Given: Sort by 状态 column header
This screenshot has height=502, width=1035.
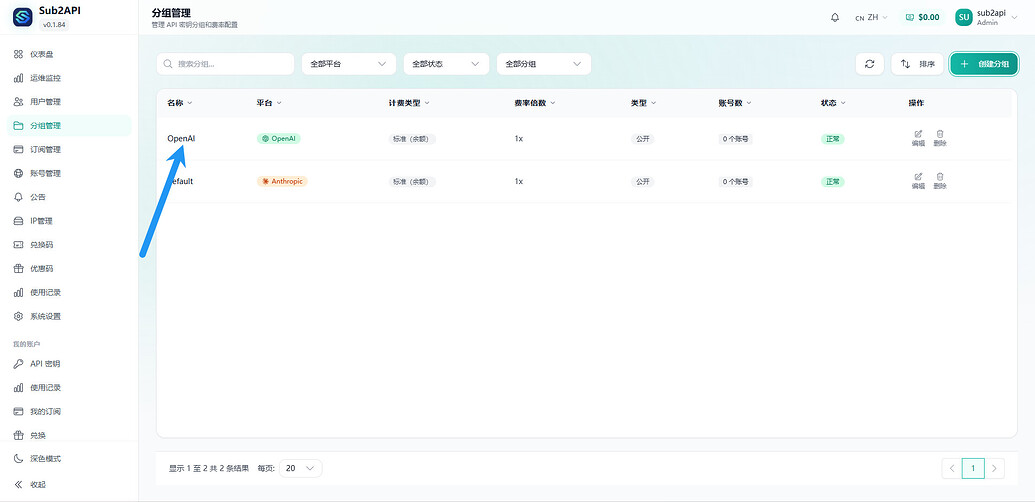Looking at the screenshot, I should tap(833, 103).
